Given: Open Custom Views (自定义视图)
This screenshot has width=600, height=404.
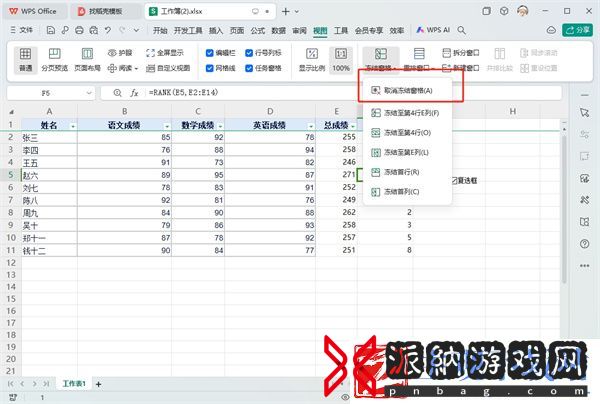Looking at the screenshot, I should [x=168, y=68].
